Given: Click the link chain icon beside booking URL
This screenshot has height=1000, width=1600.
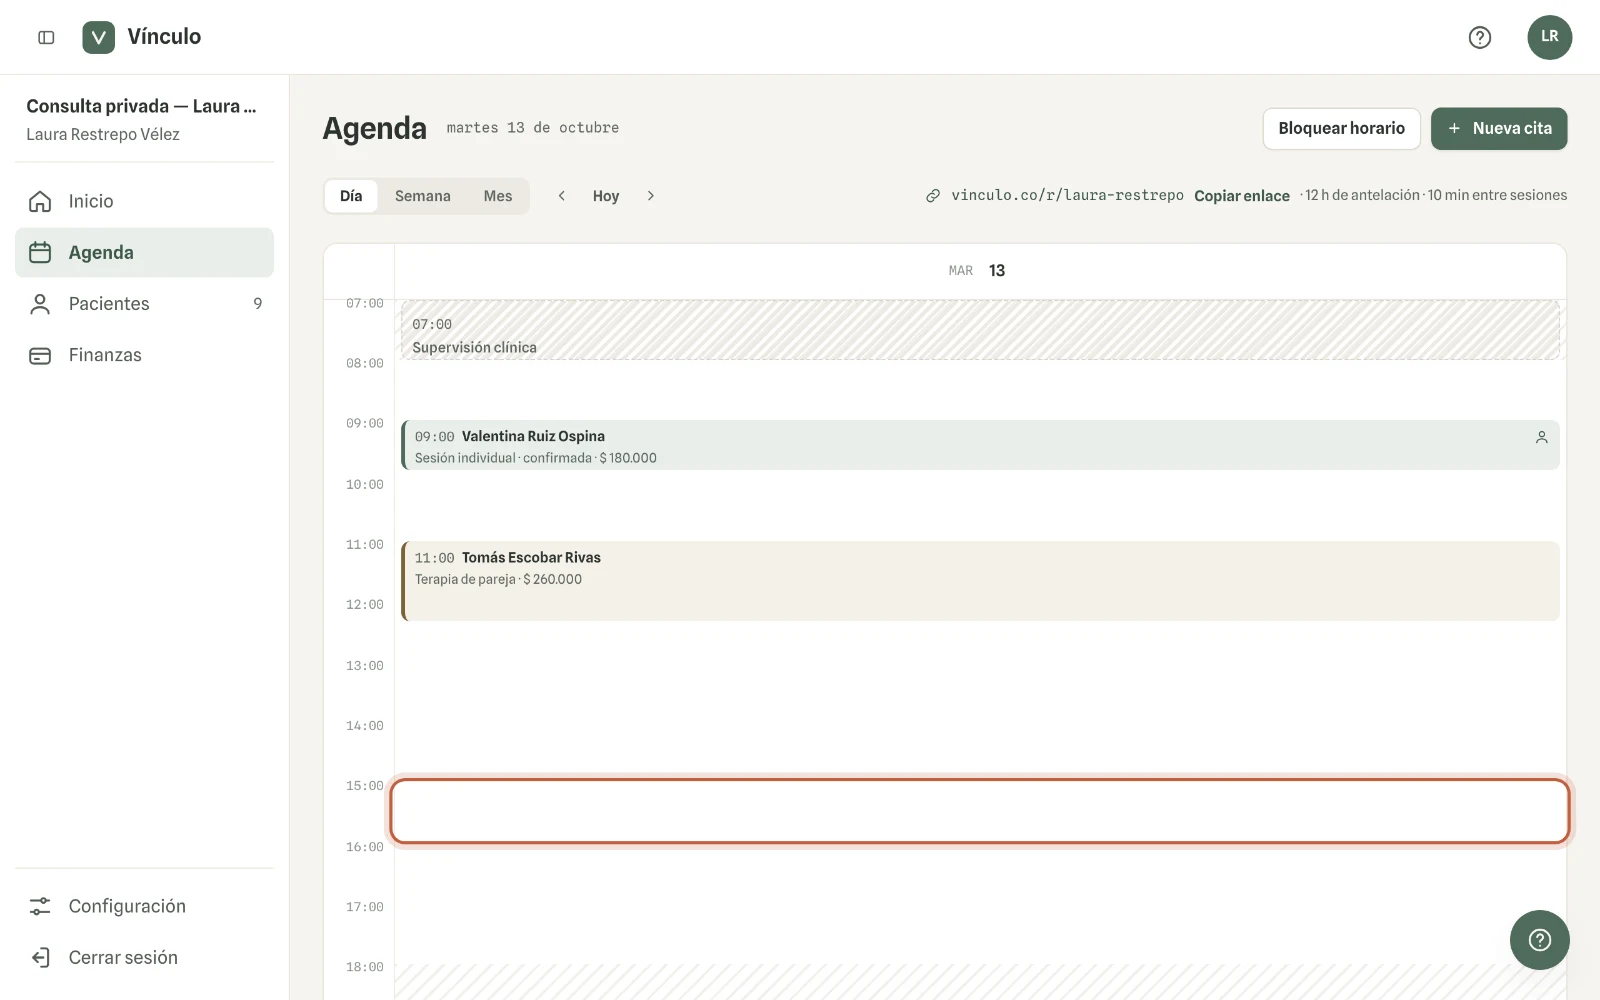Looking at the screenshot, I should pos(933,196).
